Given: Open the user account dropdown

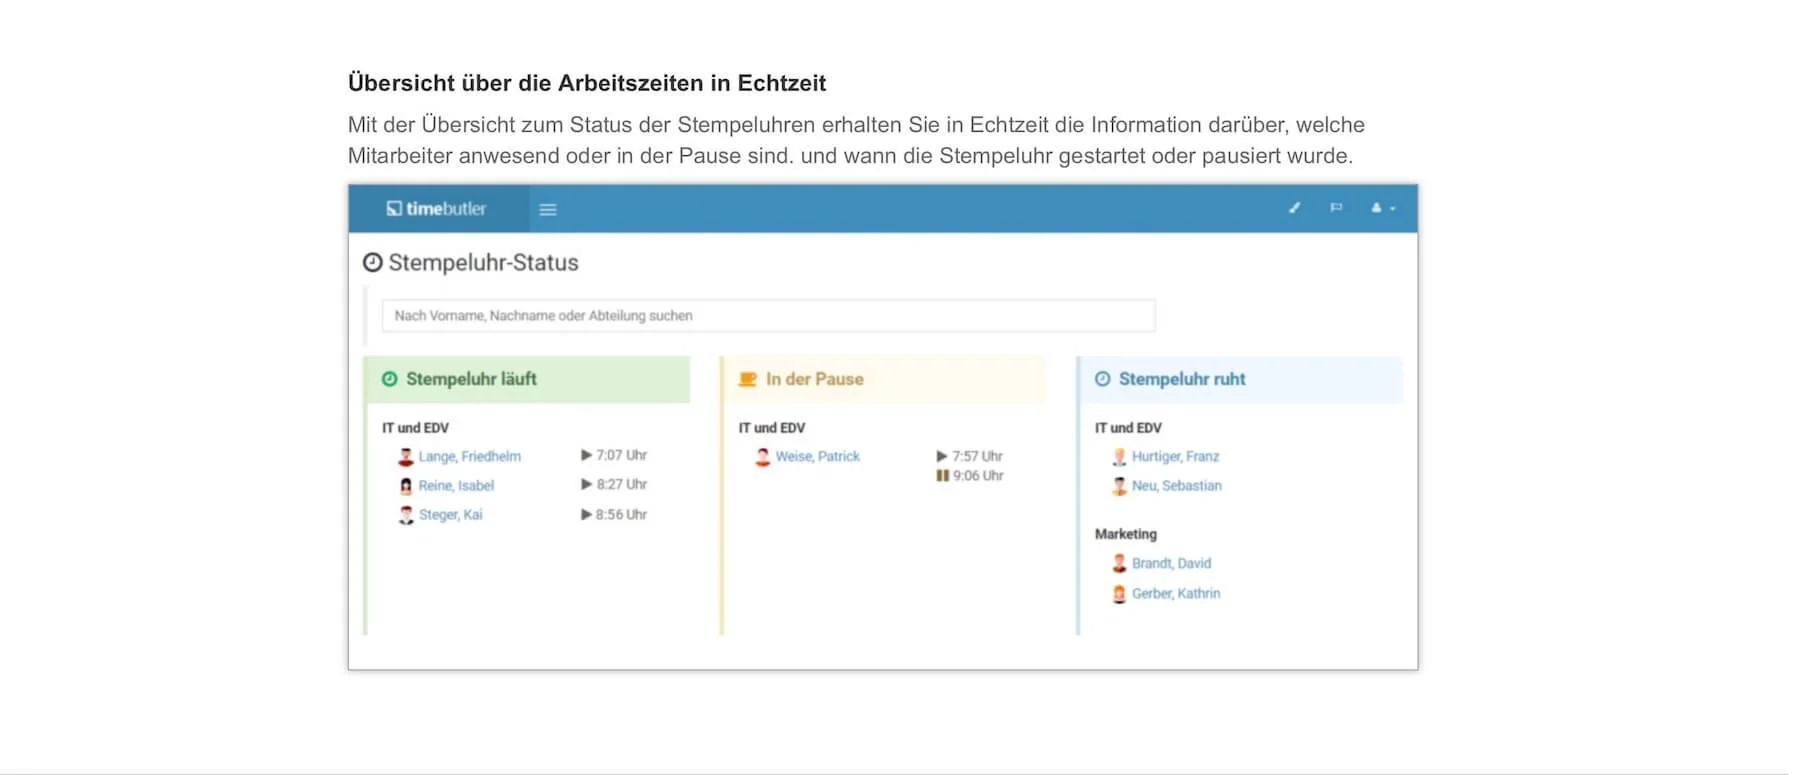Looking at the screenshot, I should tap(1383, 208).
